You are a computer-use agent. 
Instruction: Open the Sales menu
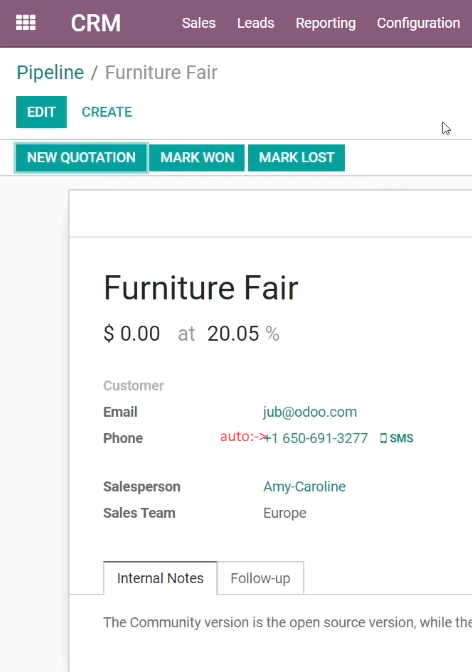(x=198, y=23)
